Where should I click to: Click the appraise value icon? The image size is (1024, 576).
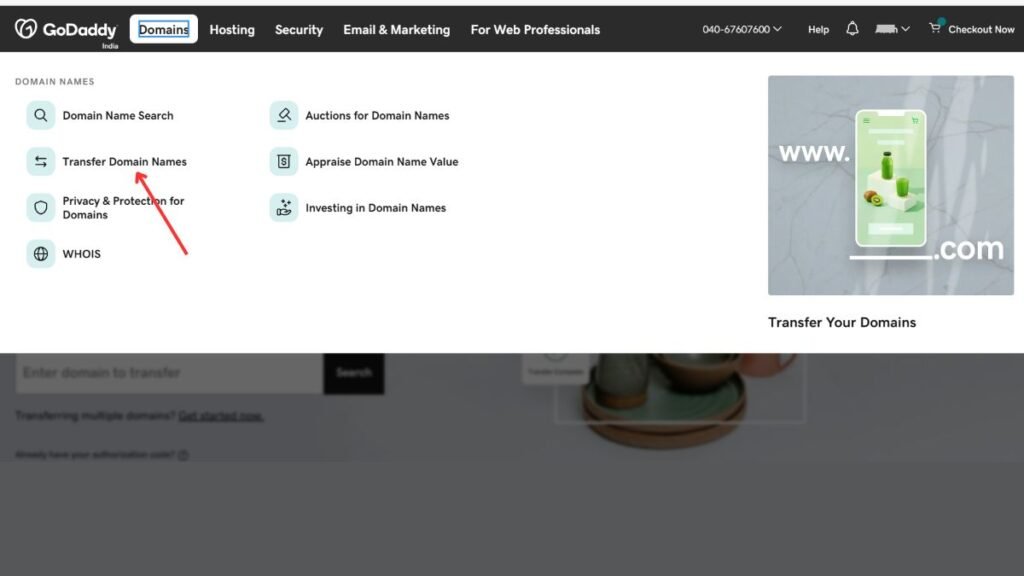[x=283, y=161]
